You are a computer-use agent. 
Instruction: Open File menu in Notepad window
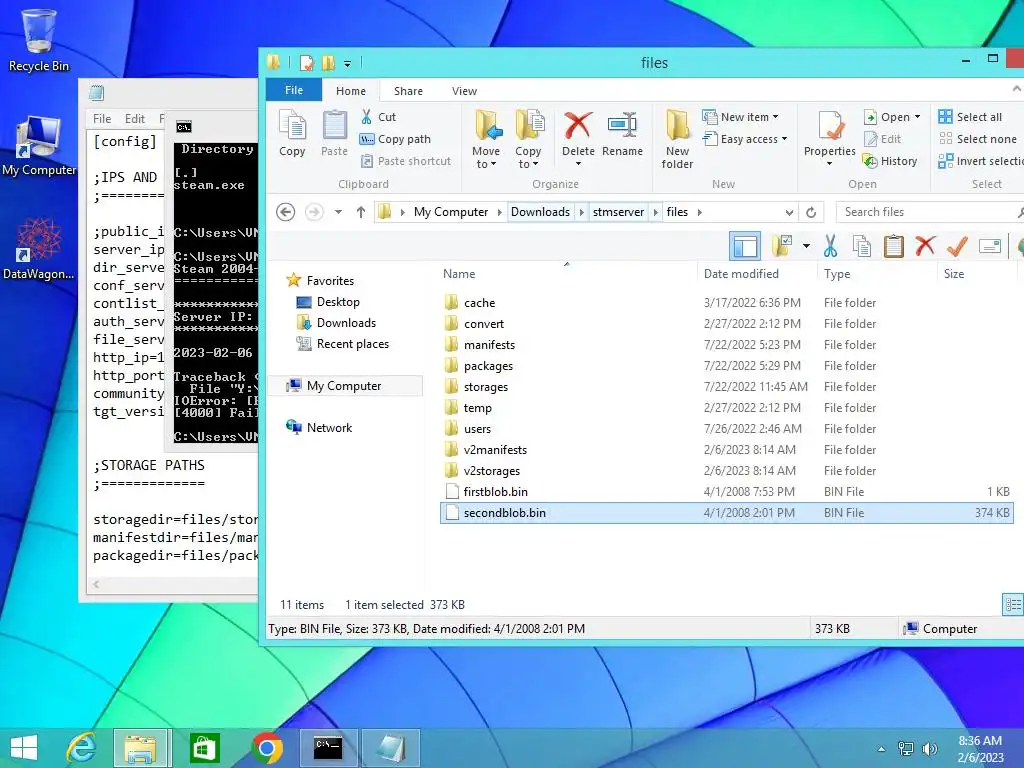[x=102, y=119]
